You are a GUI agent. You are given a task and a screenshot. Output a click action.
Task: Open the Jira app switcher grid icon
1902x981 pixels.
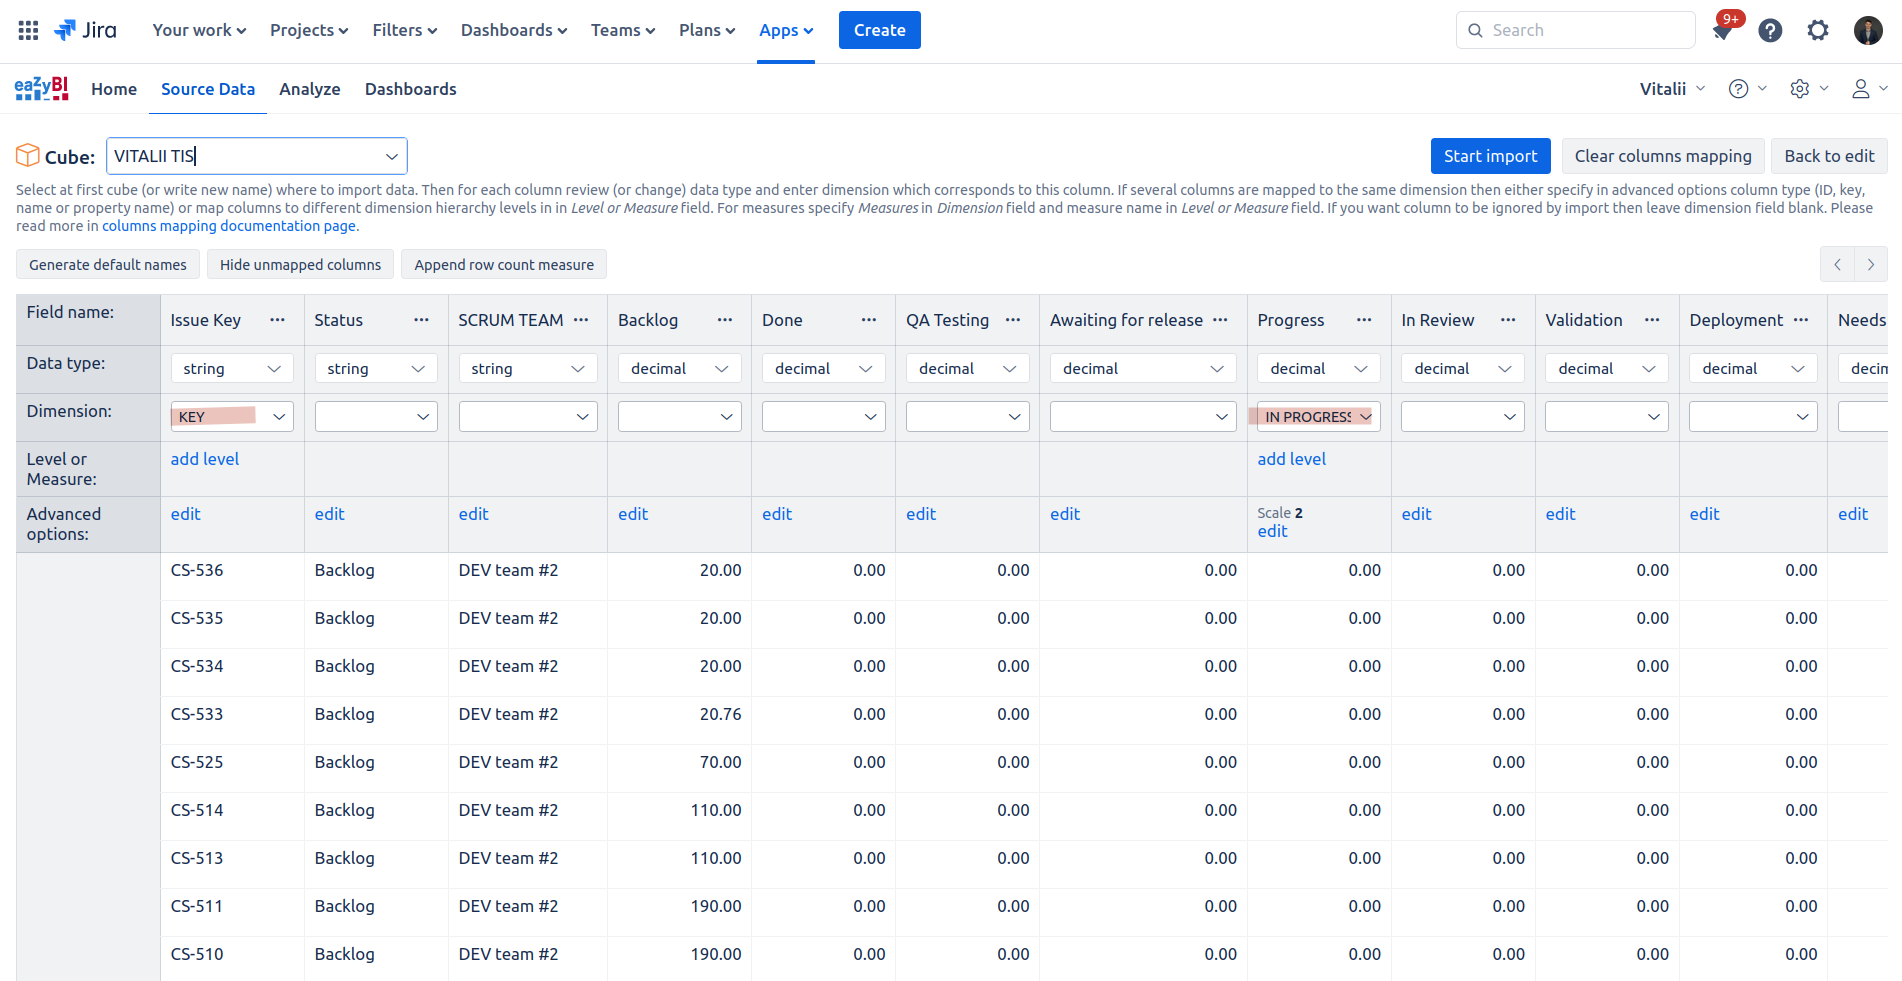(x=28, y=30)
